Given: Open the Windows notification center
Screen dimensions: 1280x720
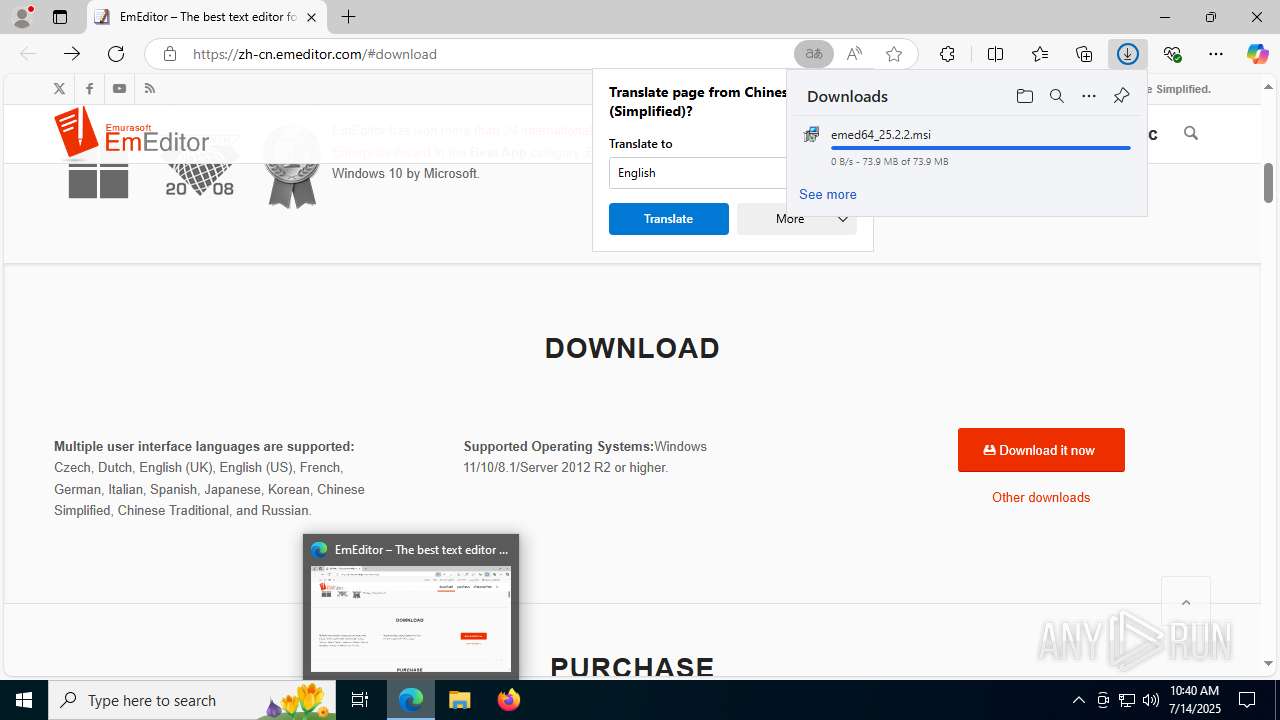Looking at the screenshot, I should (x=1247, y=700).
